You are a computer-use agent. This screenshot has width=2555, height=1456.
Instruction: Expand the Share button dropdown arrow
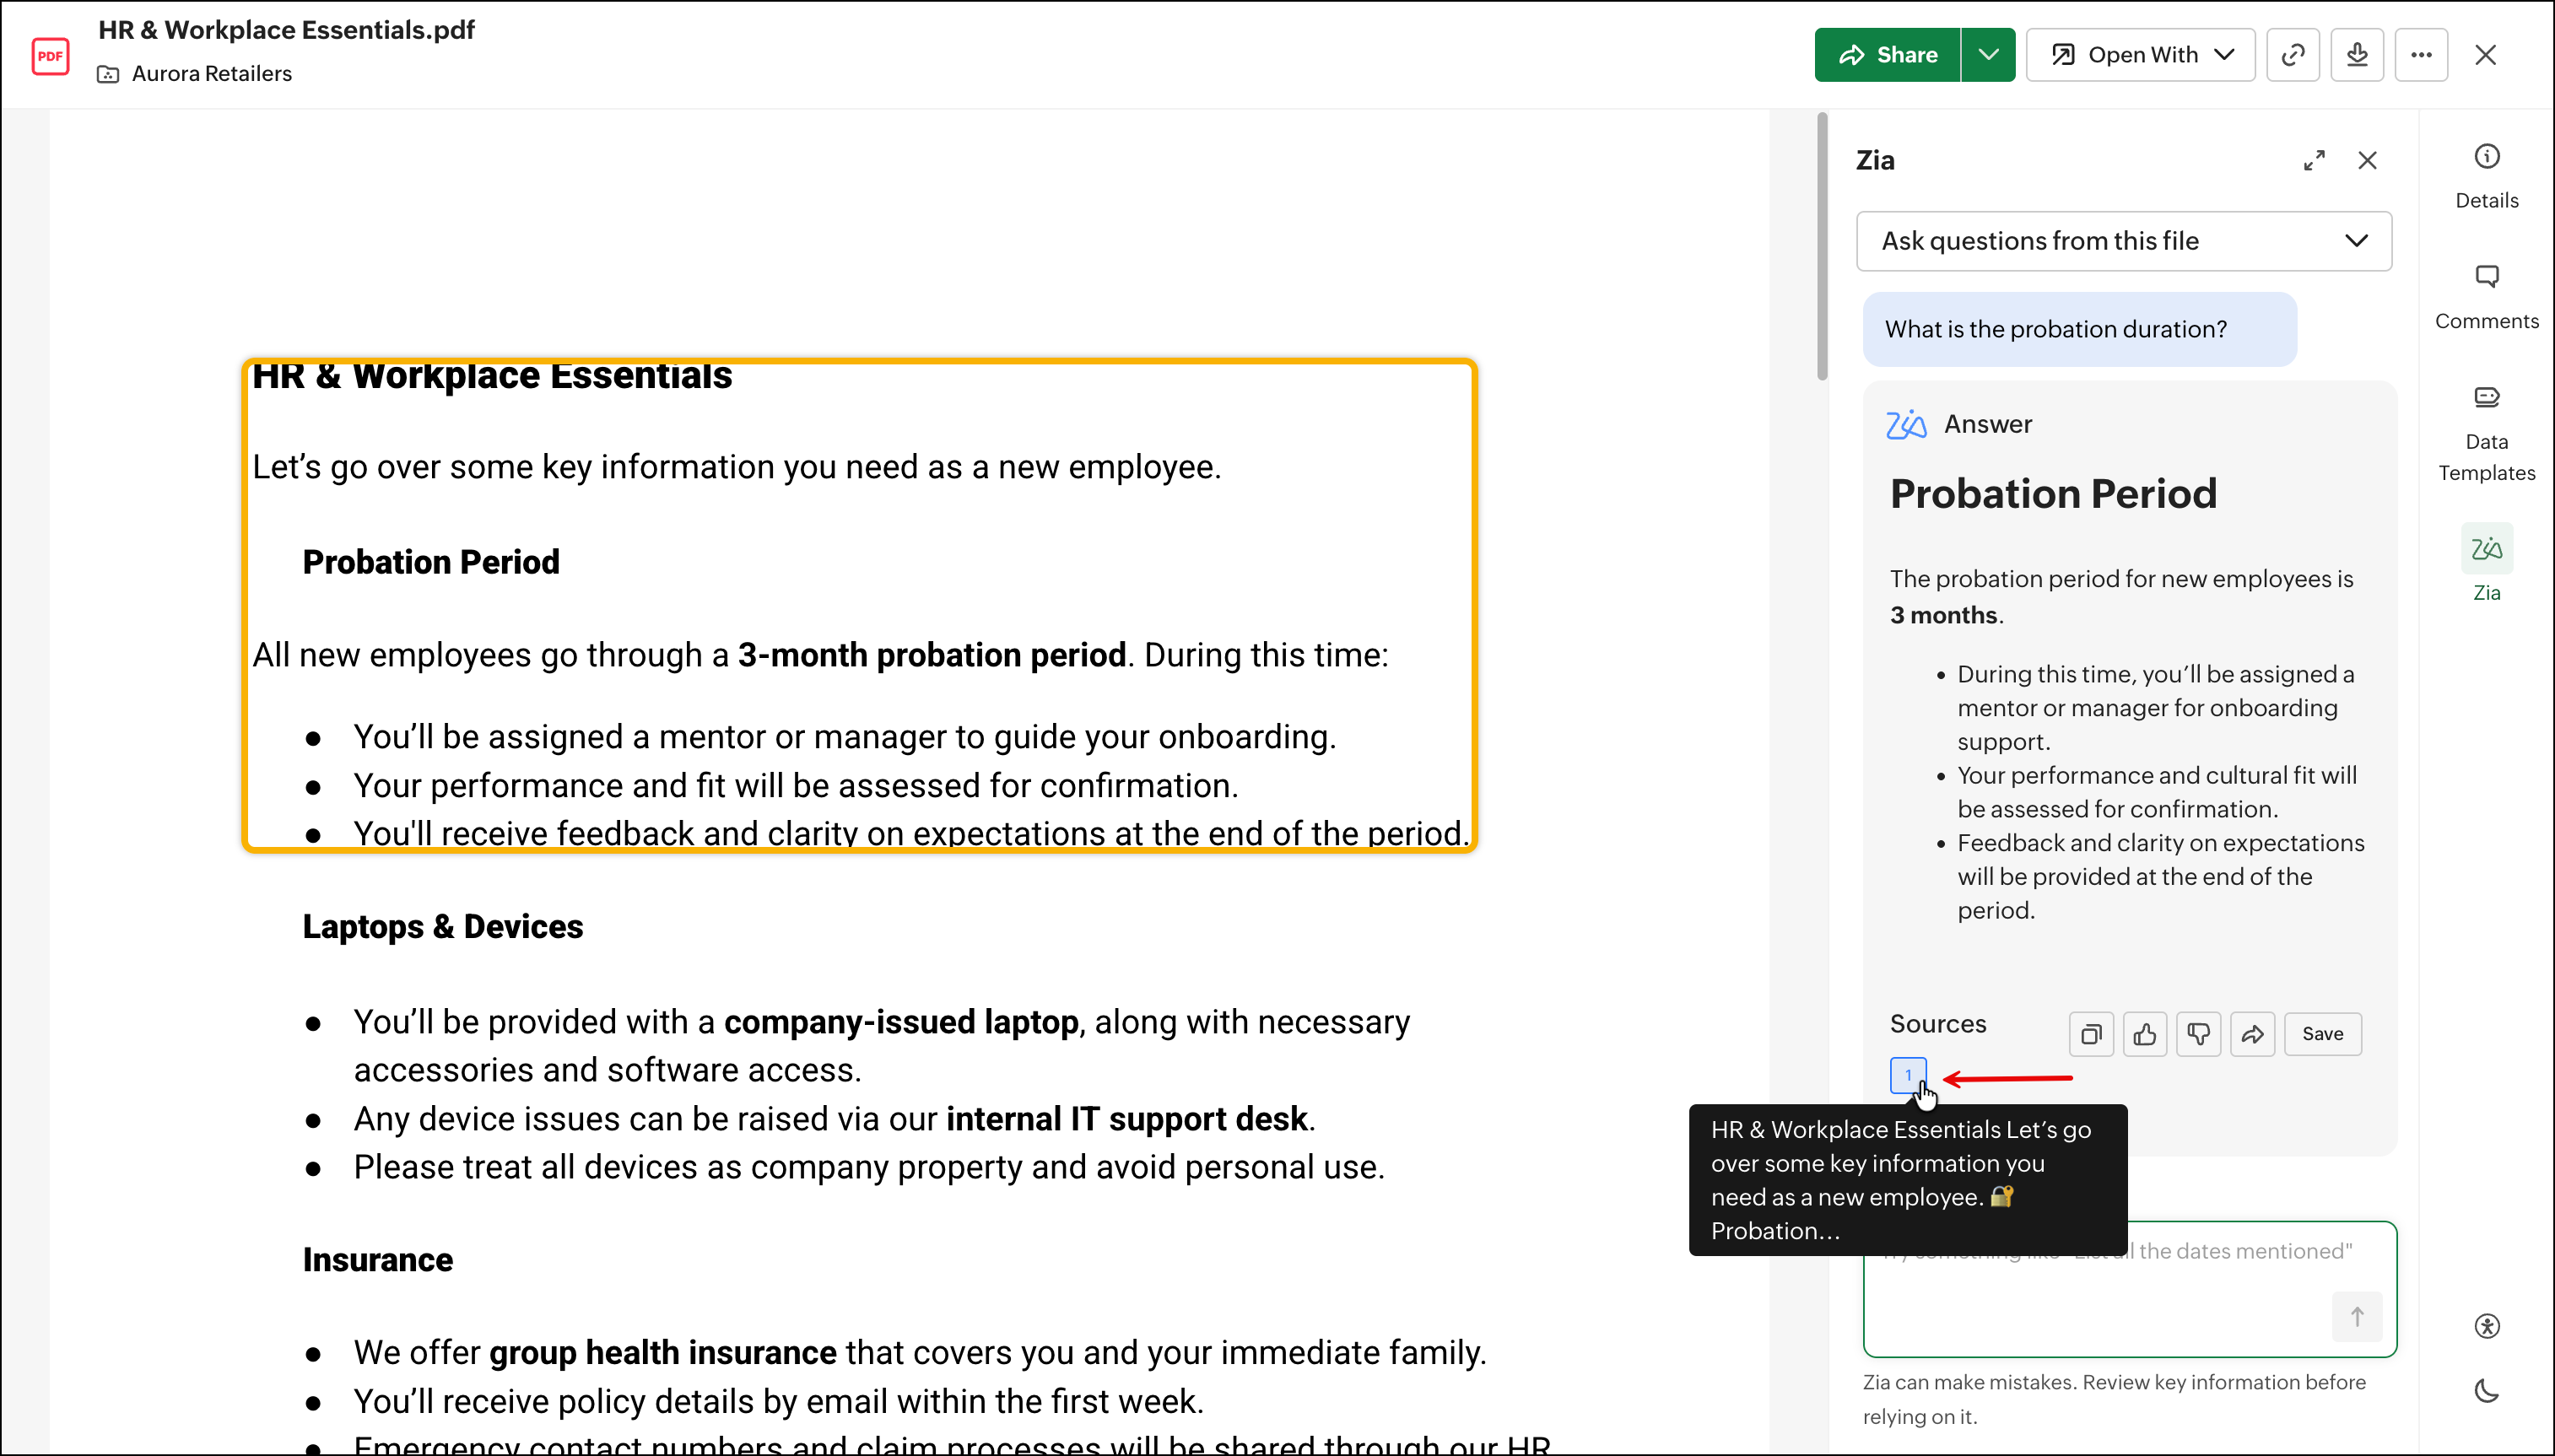tap(1988, 55)
